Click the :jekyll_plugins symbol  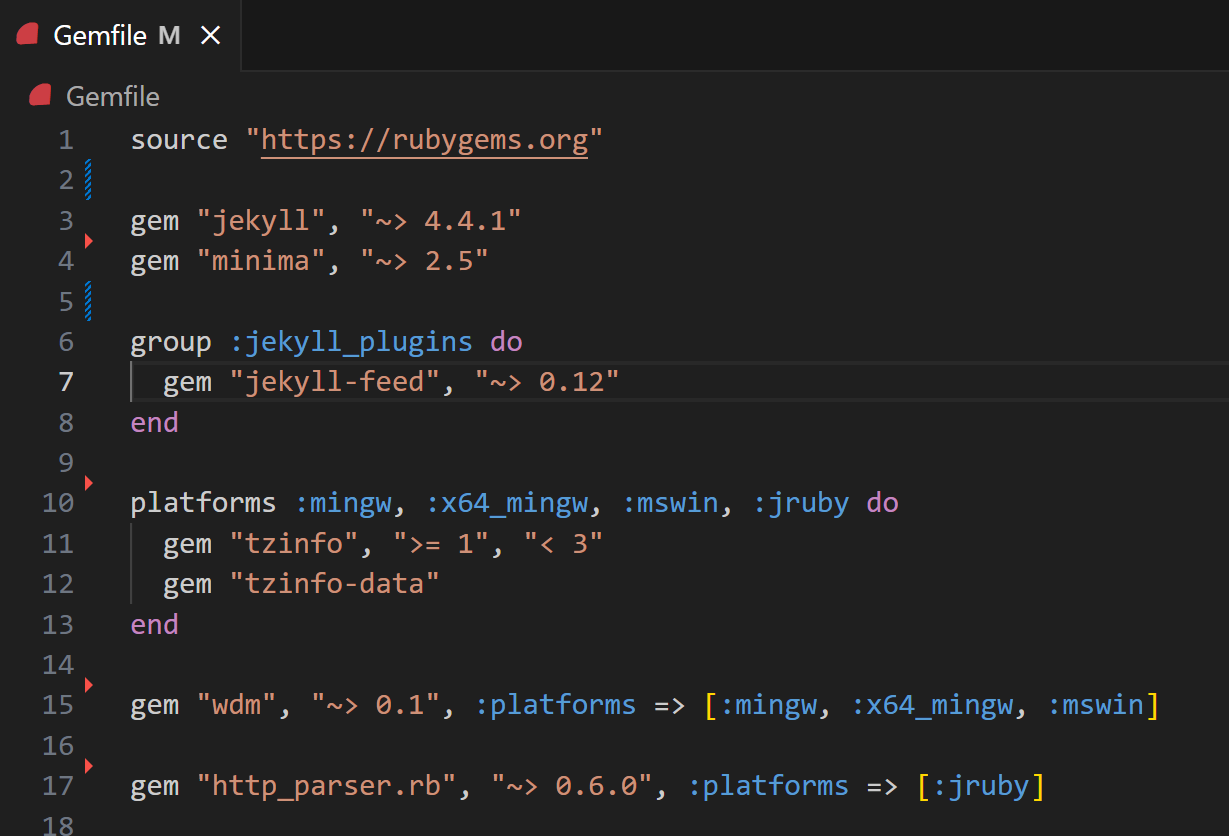click(351, 342)
